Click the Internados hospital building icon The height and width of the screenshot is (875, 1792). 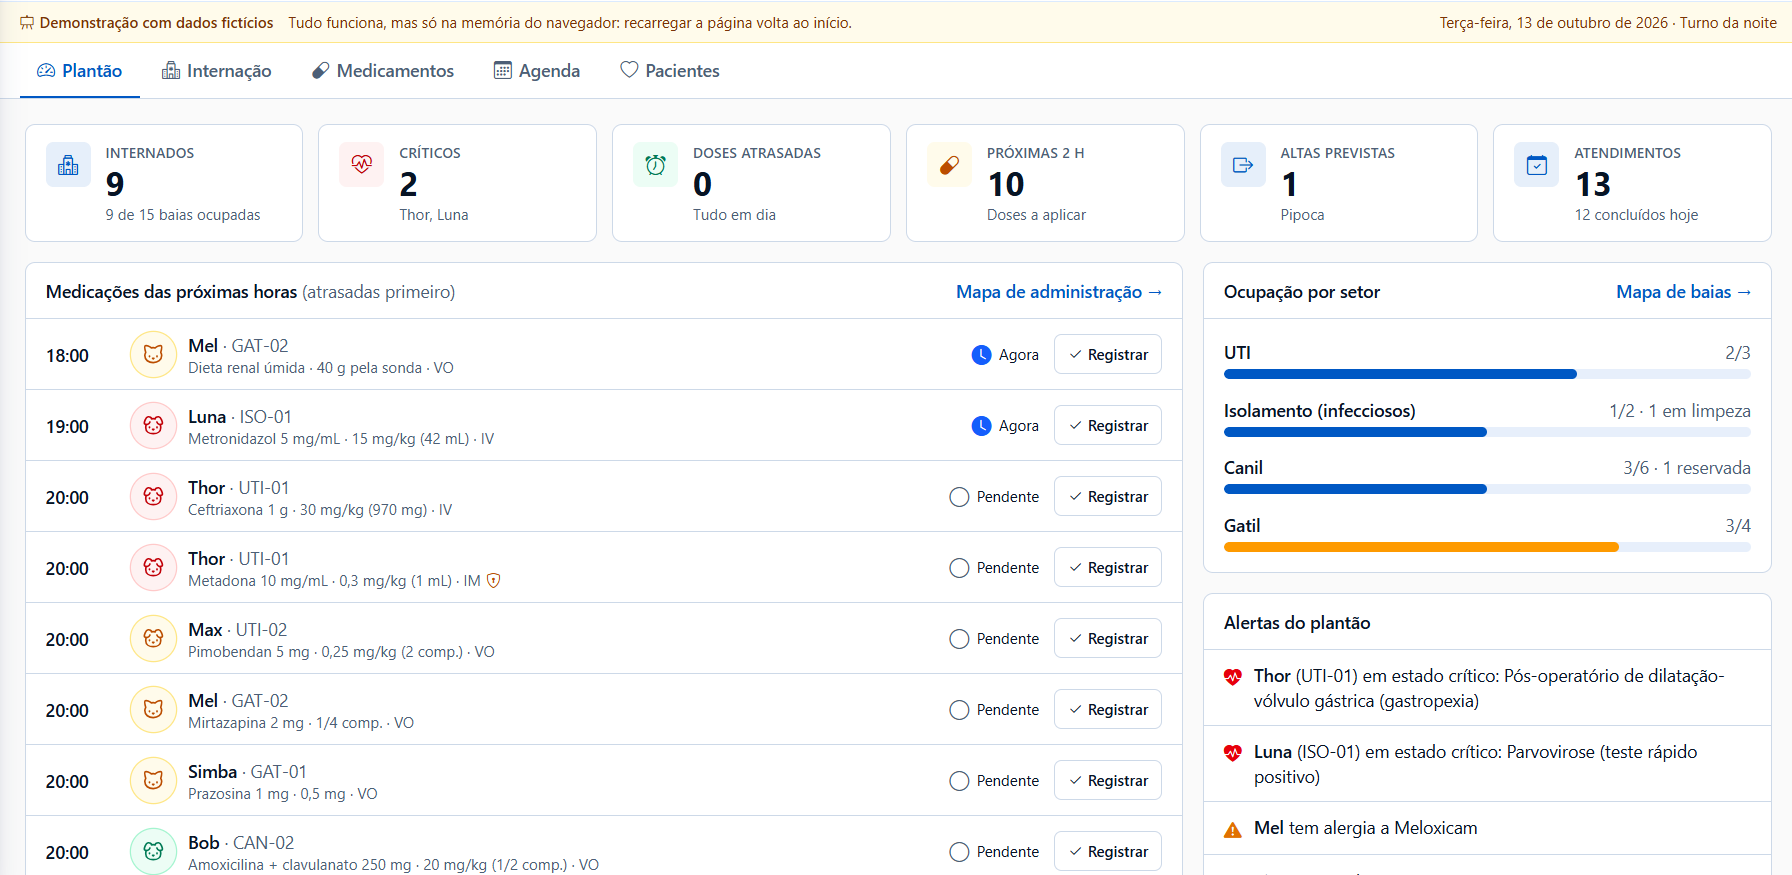point(68,165)
